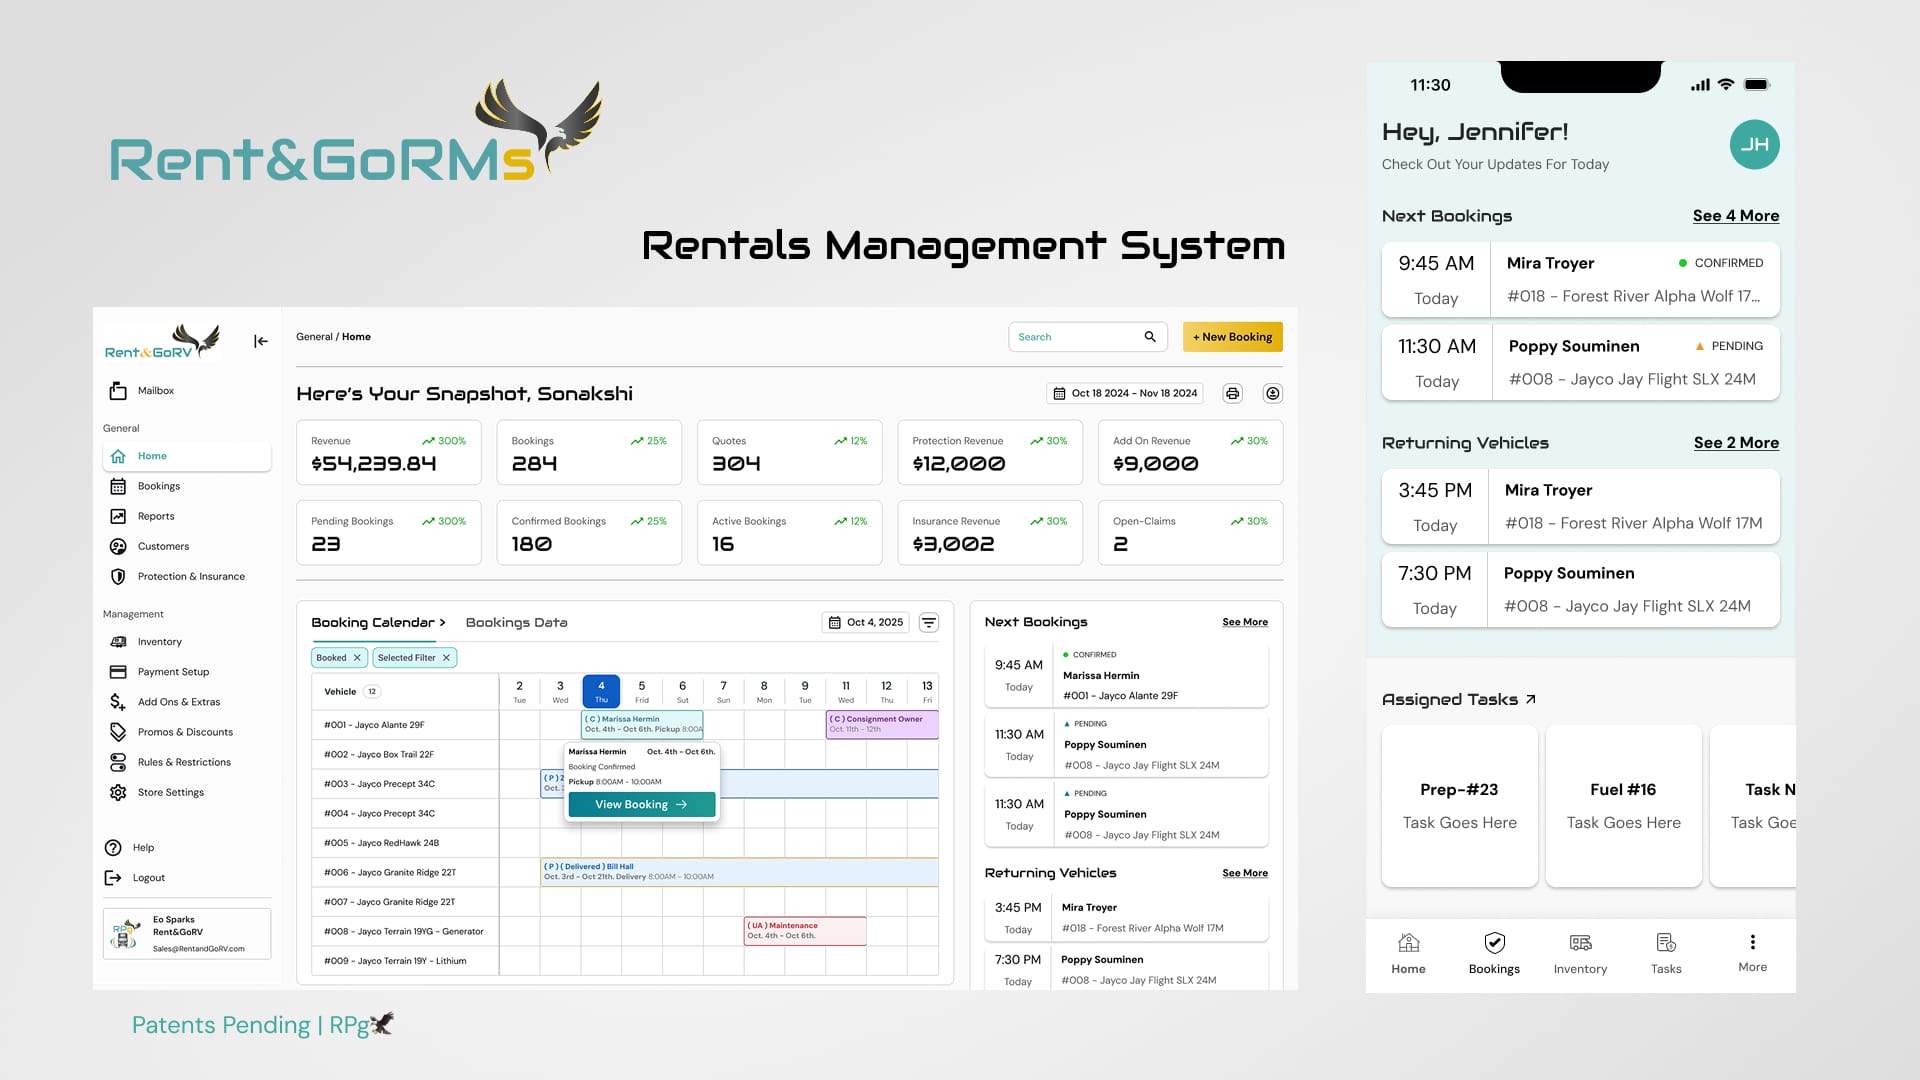Collapse the sidebar with the arrow icon

pyautogui.click(x=260, y=341)
